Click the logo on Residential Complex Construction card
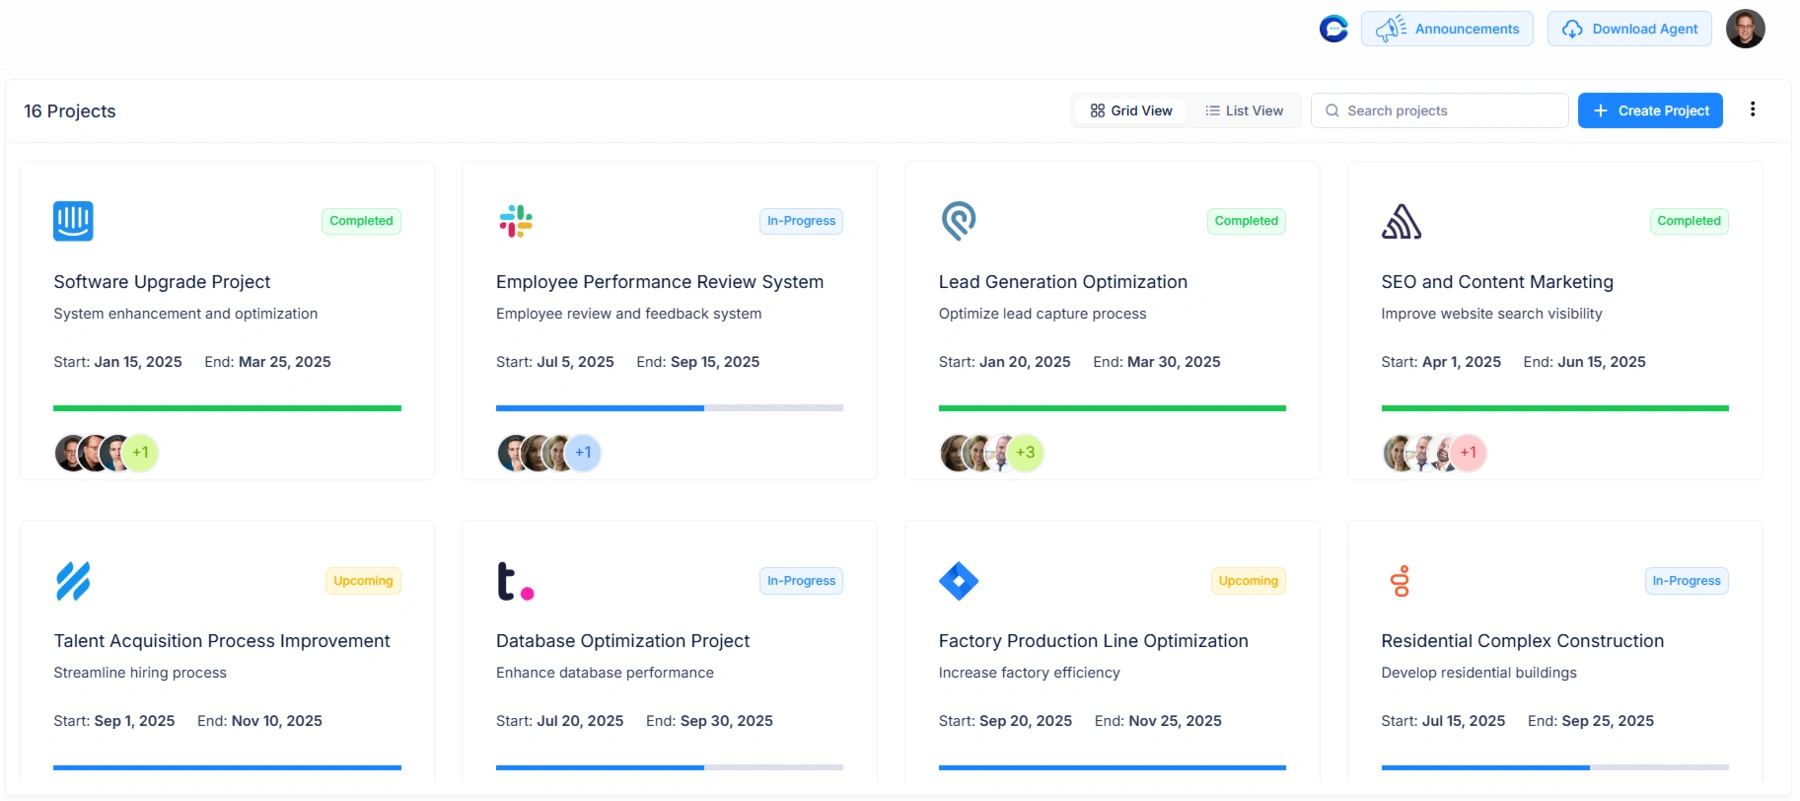Image resolution: width=1800 pixels, height=801 pixels. [x=1401, y=581]
